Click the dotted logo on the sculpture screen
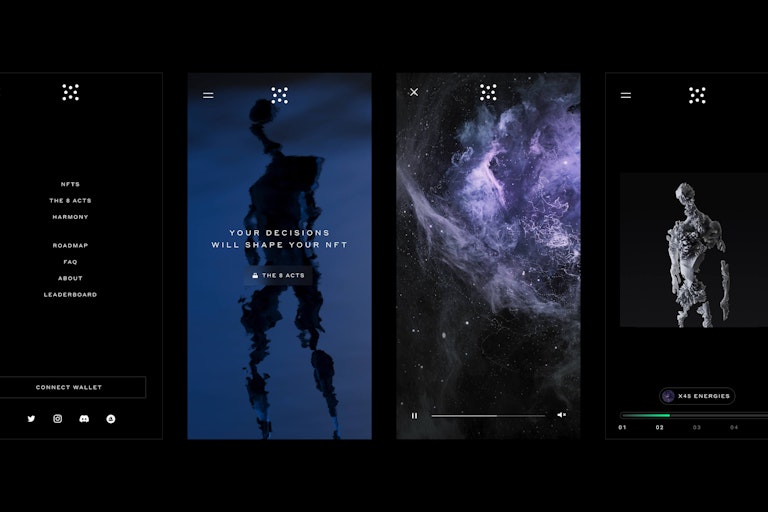The image size is (768, 512). click(697, 95)
